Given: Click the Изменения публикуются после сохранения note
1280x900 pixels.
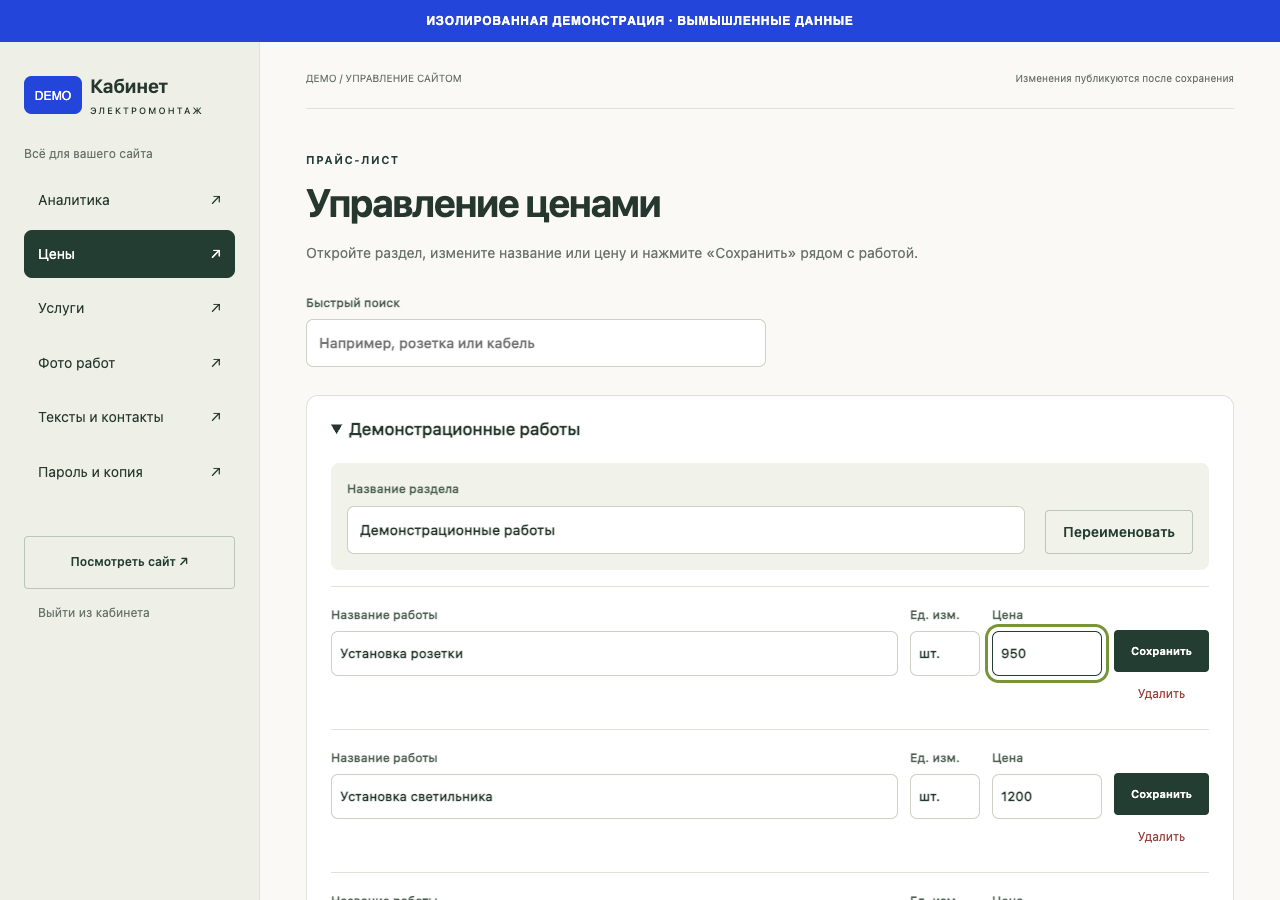Looking at the screenshot, I should click(x=1124, y=78).
